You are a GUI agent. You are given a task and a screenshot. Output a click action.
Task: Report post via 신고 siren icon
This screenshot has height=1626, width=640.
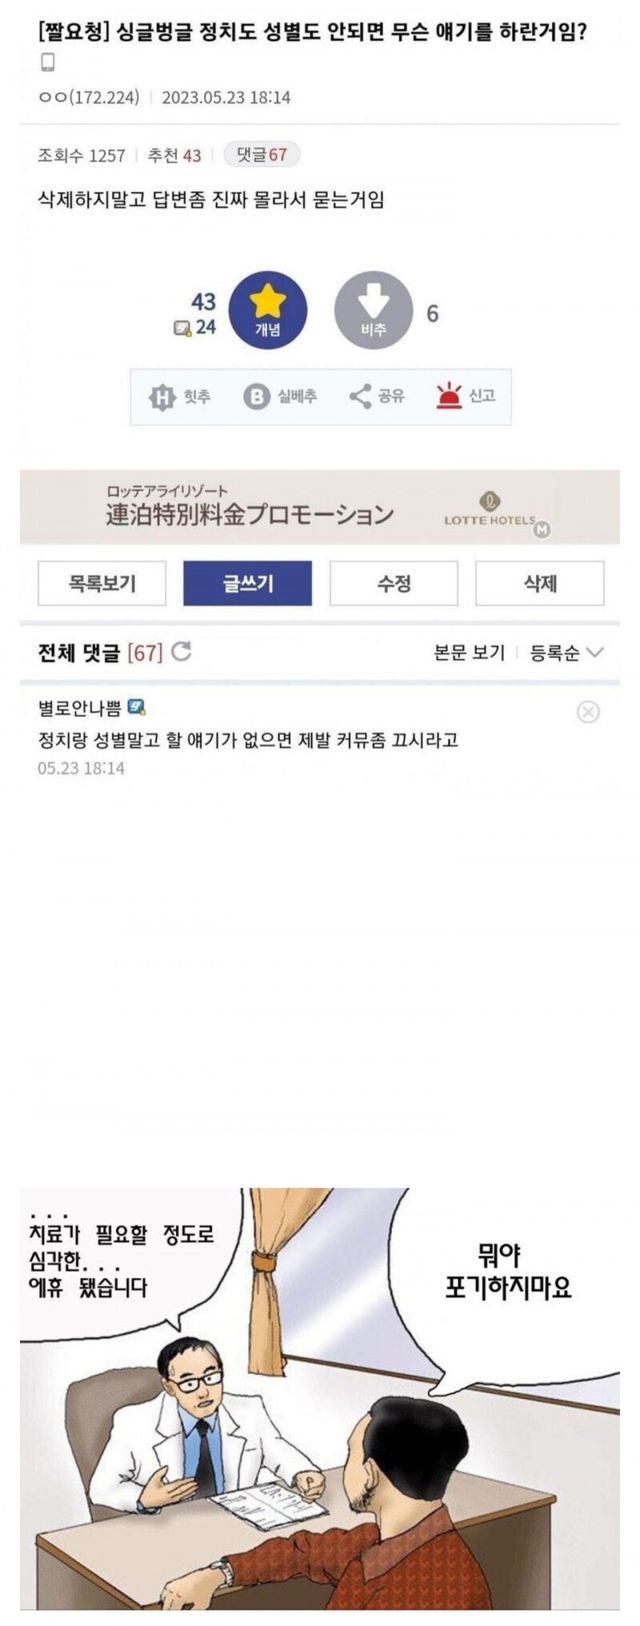click(450, 396)
